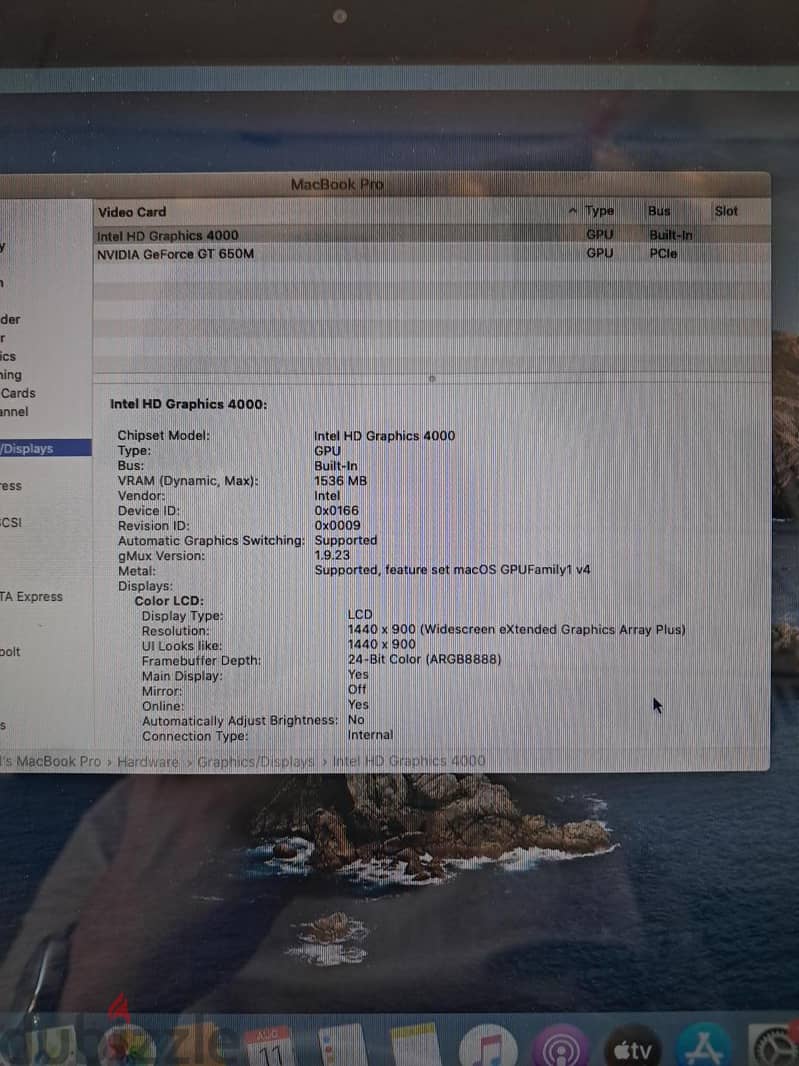The image size is (799, 1066).
Task: Select Ethernet Cards in the sidebar
Action: 18,393
